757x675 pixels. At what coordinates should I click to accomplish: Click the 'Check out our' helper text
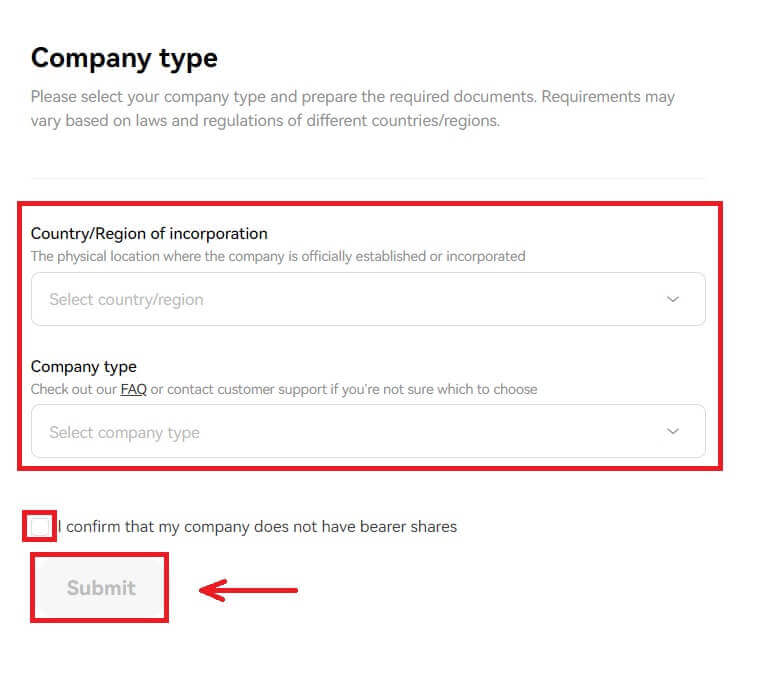point(74,389)
